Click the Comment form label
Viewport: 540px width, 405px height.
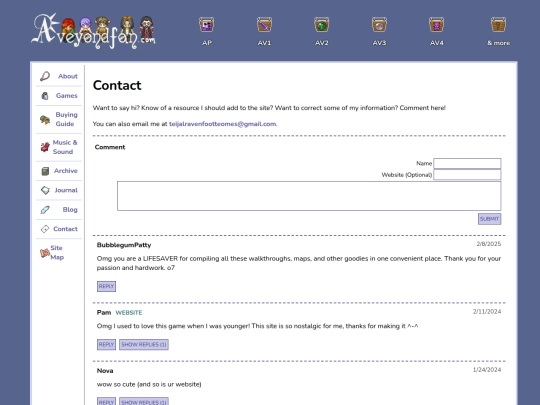[110, 147]
